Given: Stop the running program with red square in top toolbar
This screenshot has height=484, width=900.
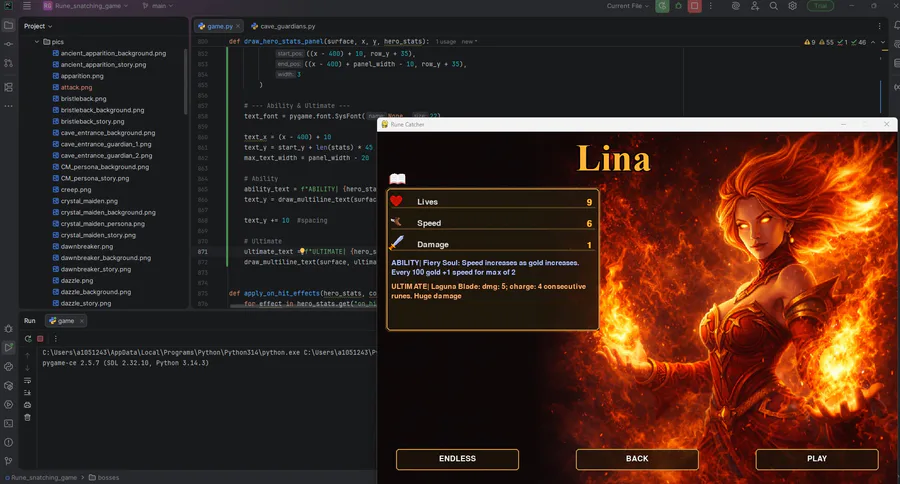Looking at the screenshot, I should coord(695,6).
